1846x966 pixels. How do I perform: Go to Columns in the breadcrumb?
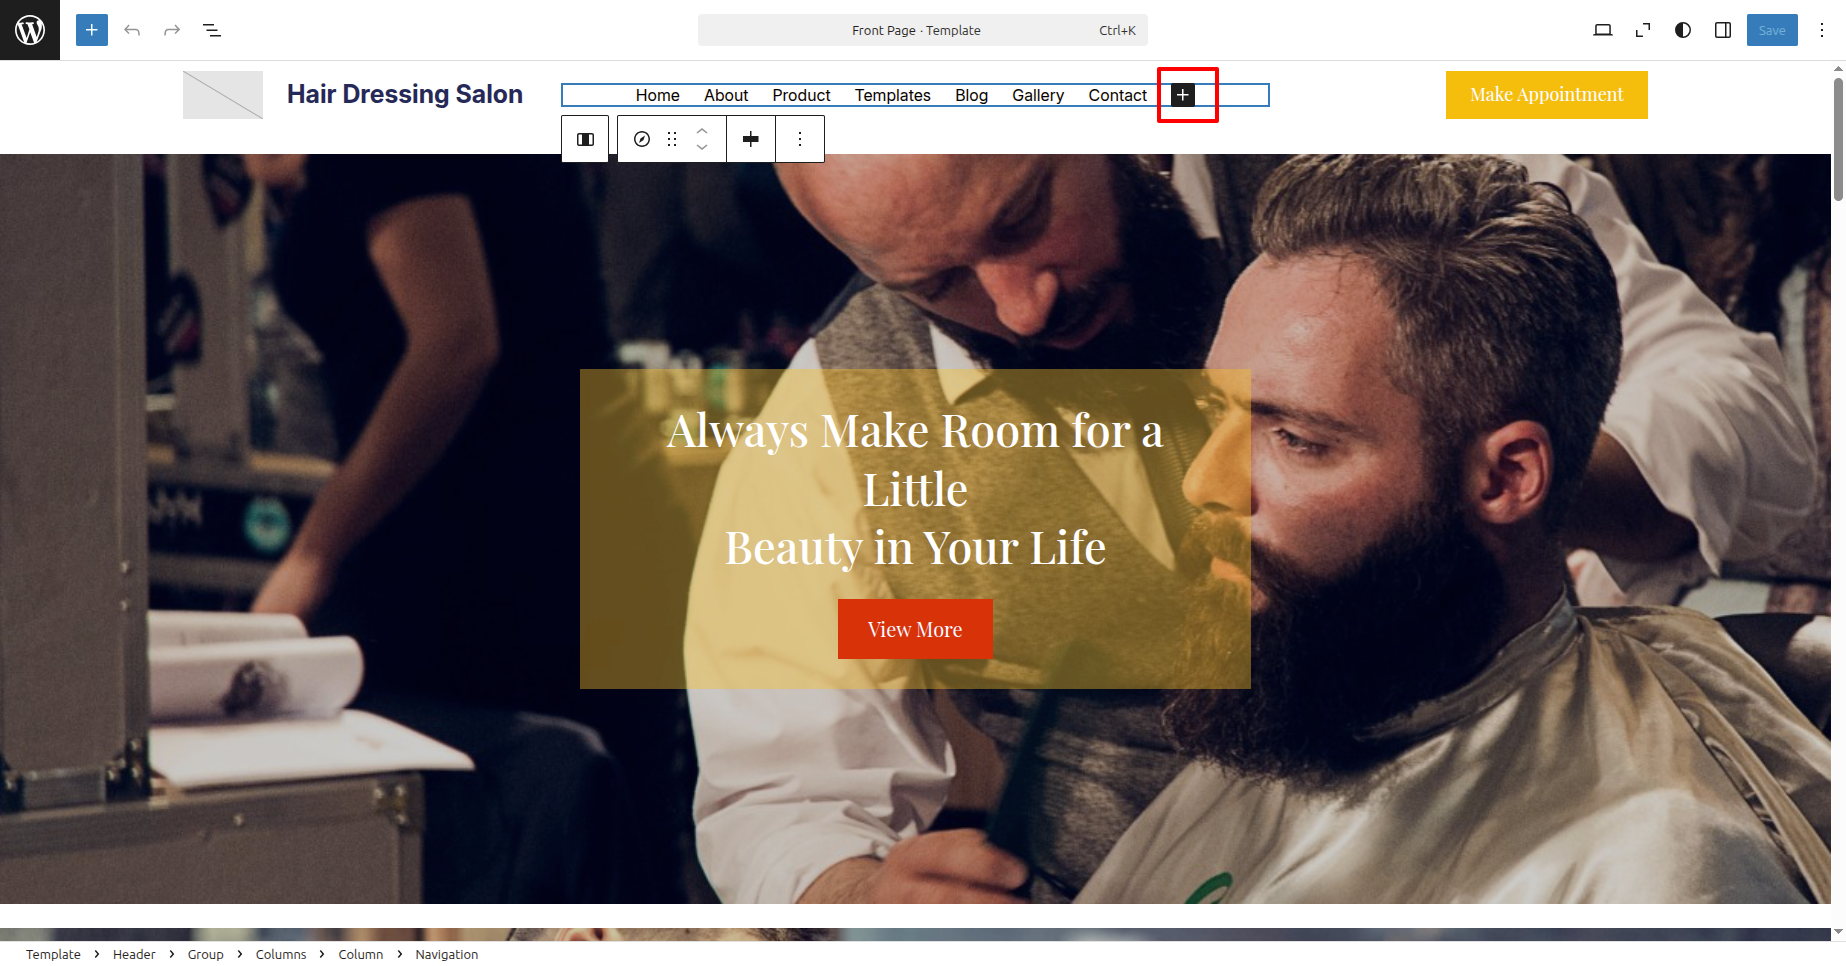tap(281, 954)
